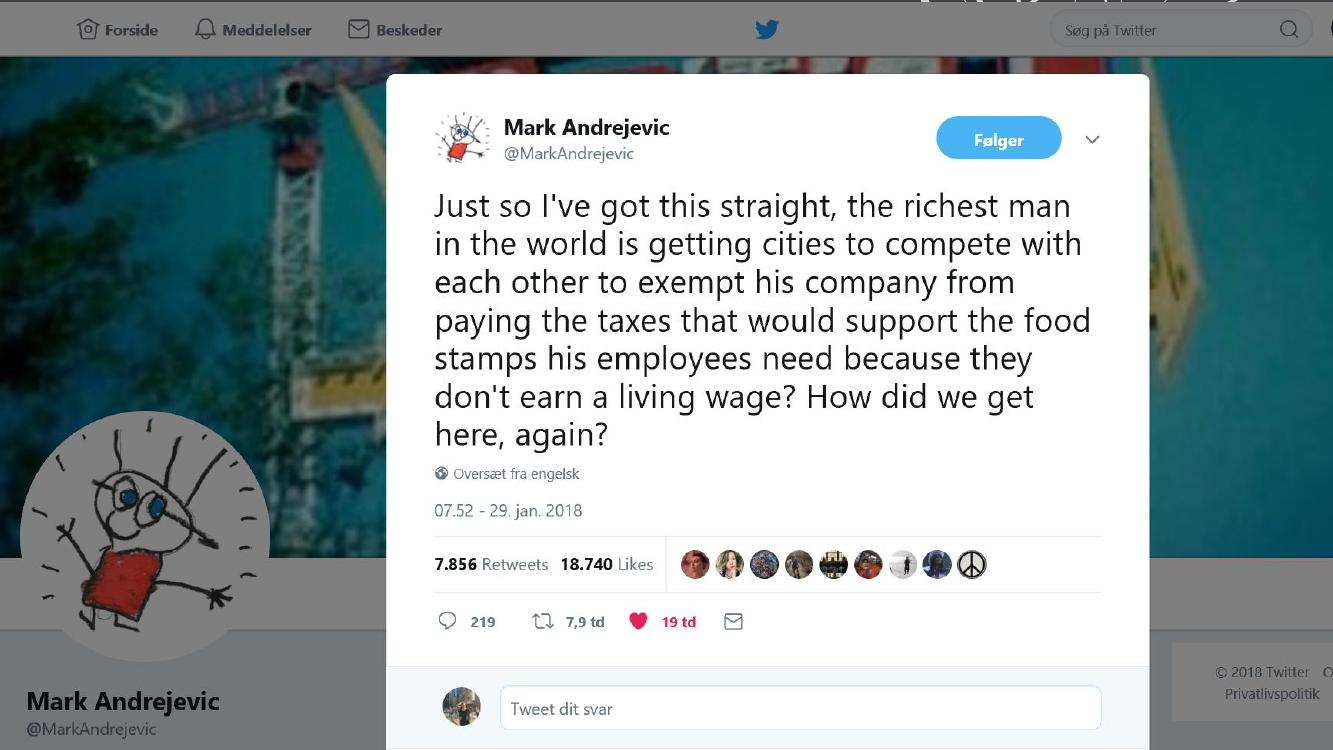Open Forside home tab

pyautogui.click(x=118, y=30)
